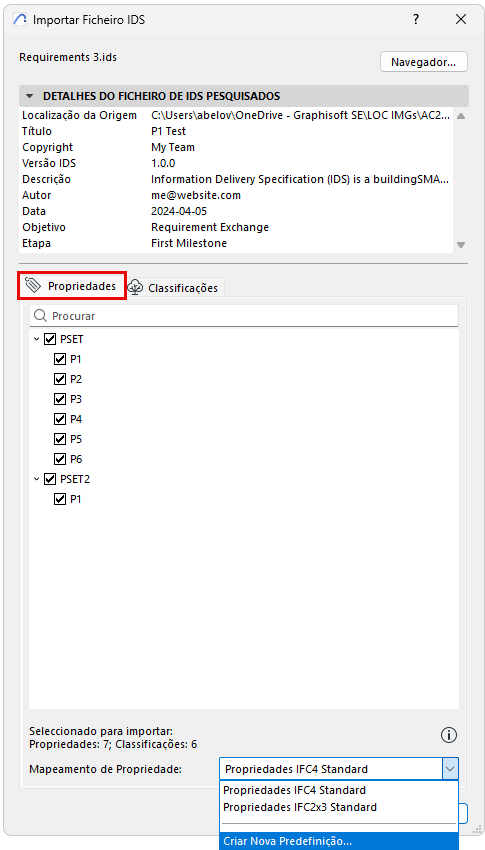
Task: Toggle the P2 checkbox under PSET
Action: coord(60,379)
